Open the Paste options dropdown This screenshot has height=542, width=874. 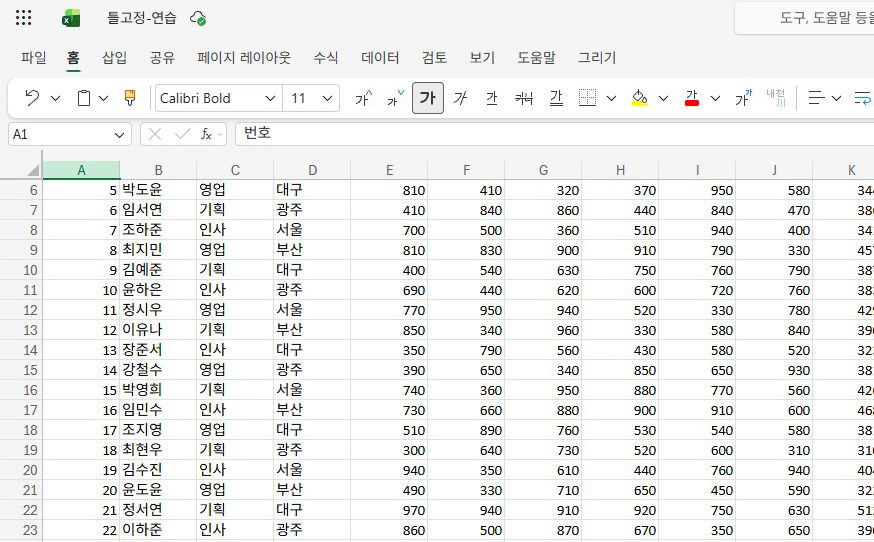click(104, 99)
